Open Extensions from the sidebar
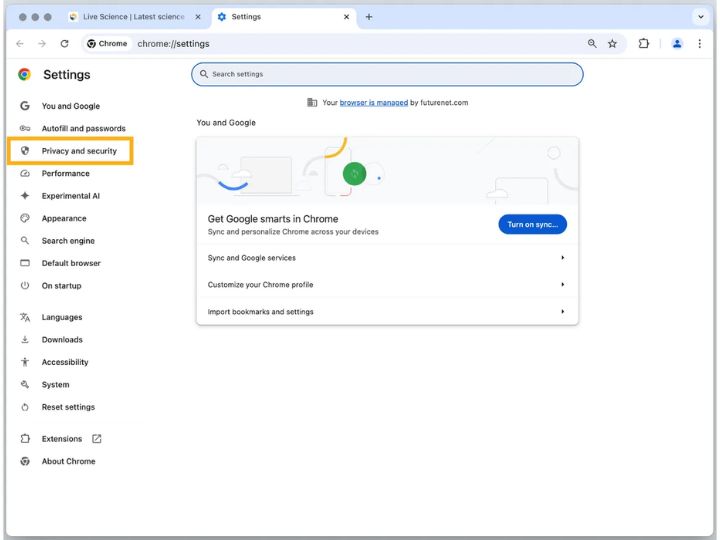Screen dimensions: 720x540 click(x=62, y=439)
